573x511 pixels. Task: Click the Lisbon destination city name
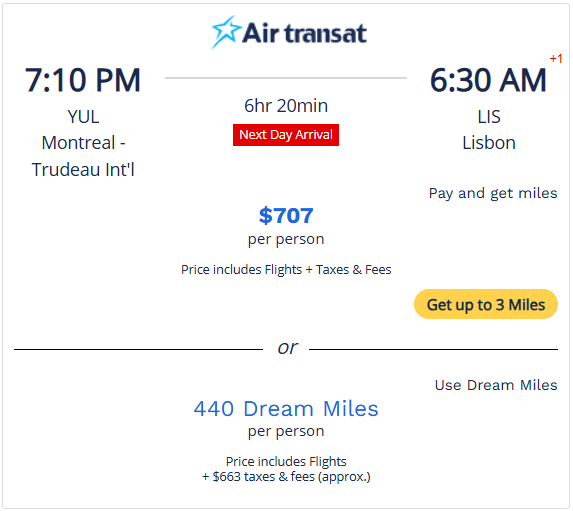click(x=489, y=143)
